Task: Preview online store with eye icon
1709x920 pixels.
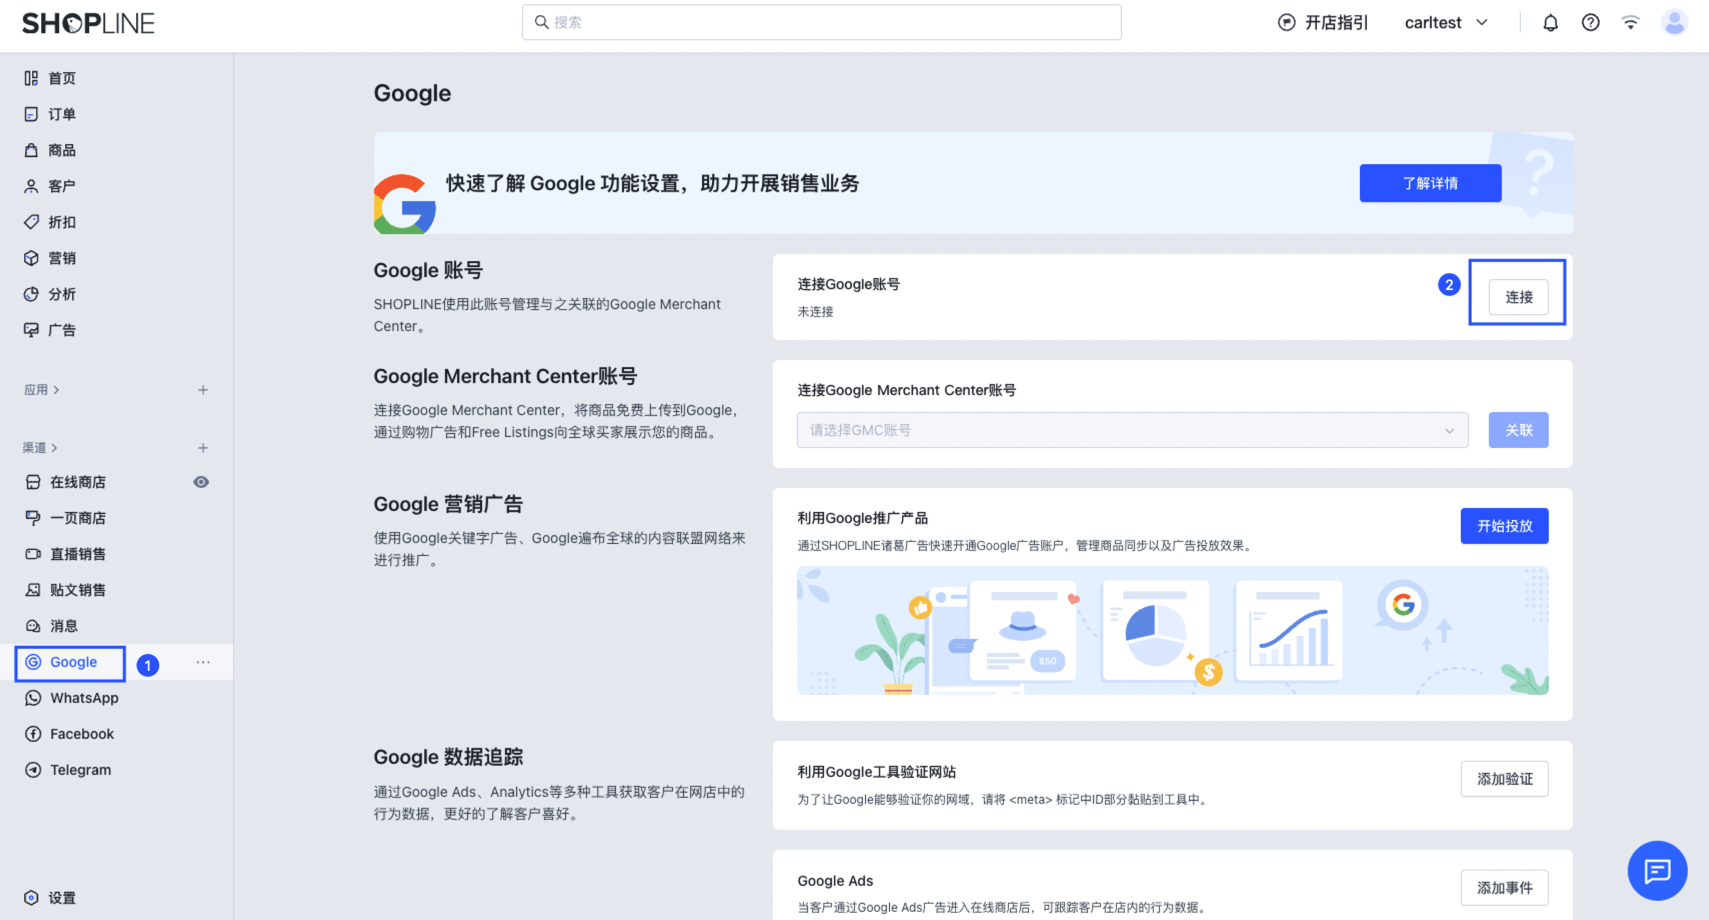Action: (201, 482)
